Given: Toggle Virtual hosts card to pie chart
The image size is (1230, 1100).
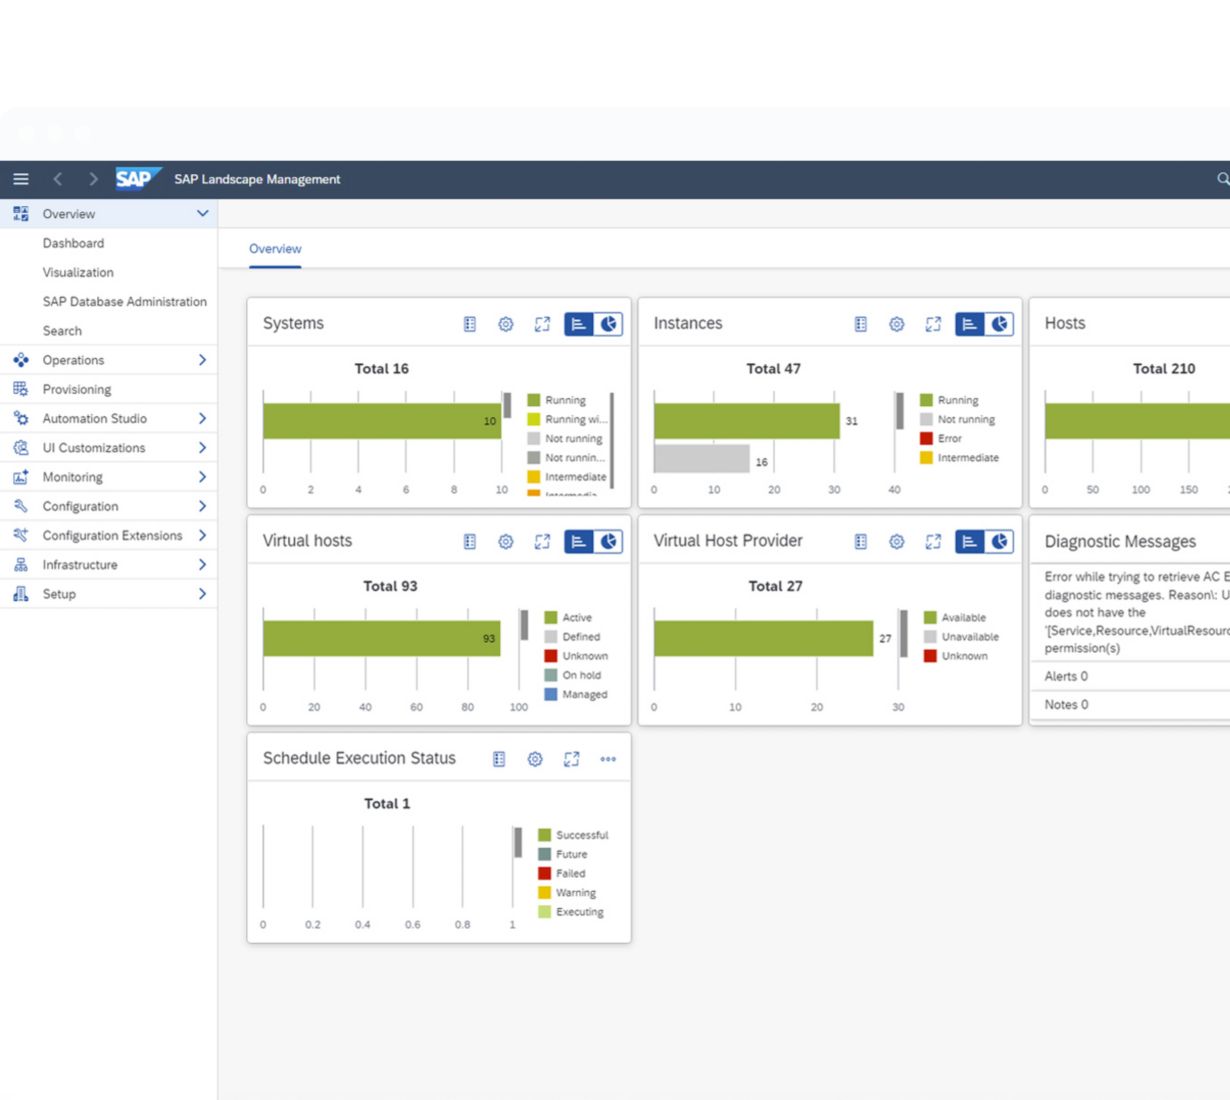Looking at the screenshot, I should (x=608, y=542).
